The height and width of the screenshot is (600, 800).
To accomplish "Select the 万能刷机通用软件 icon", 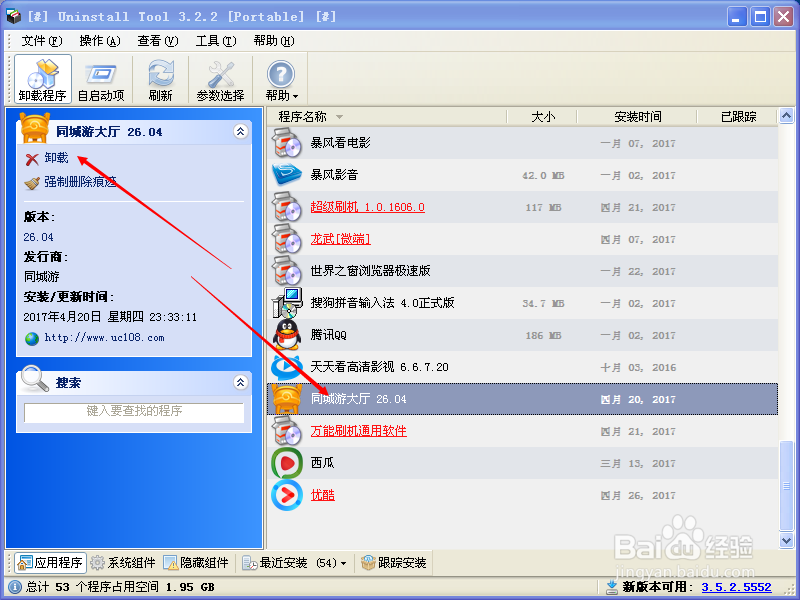I will tap(287, 431).
